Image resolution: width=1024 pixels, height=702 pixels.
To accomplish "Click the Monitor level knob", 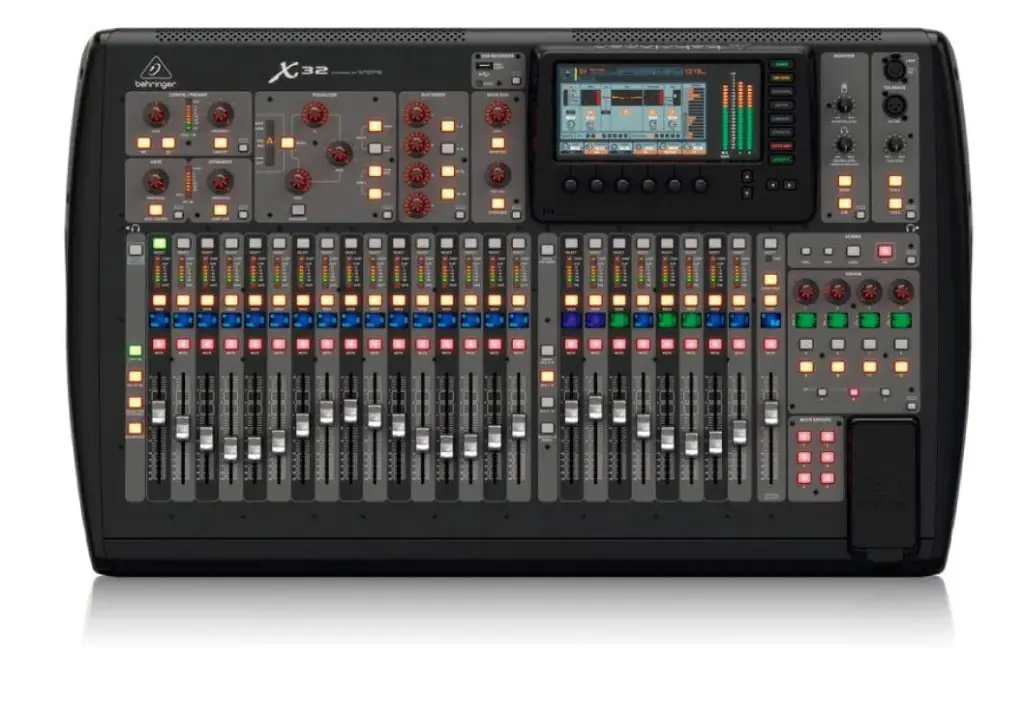I will pyautogui.click(x=845, y=104).
